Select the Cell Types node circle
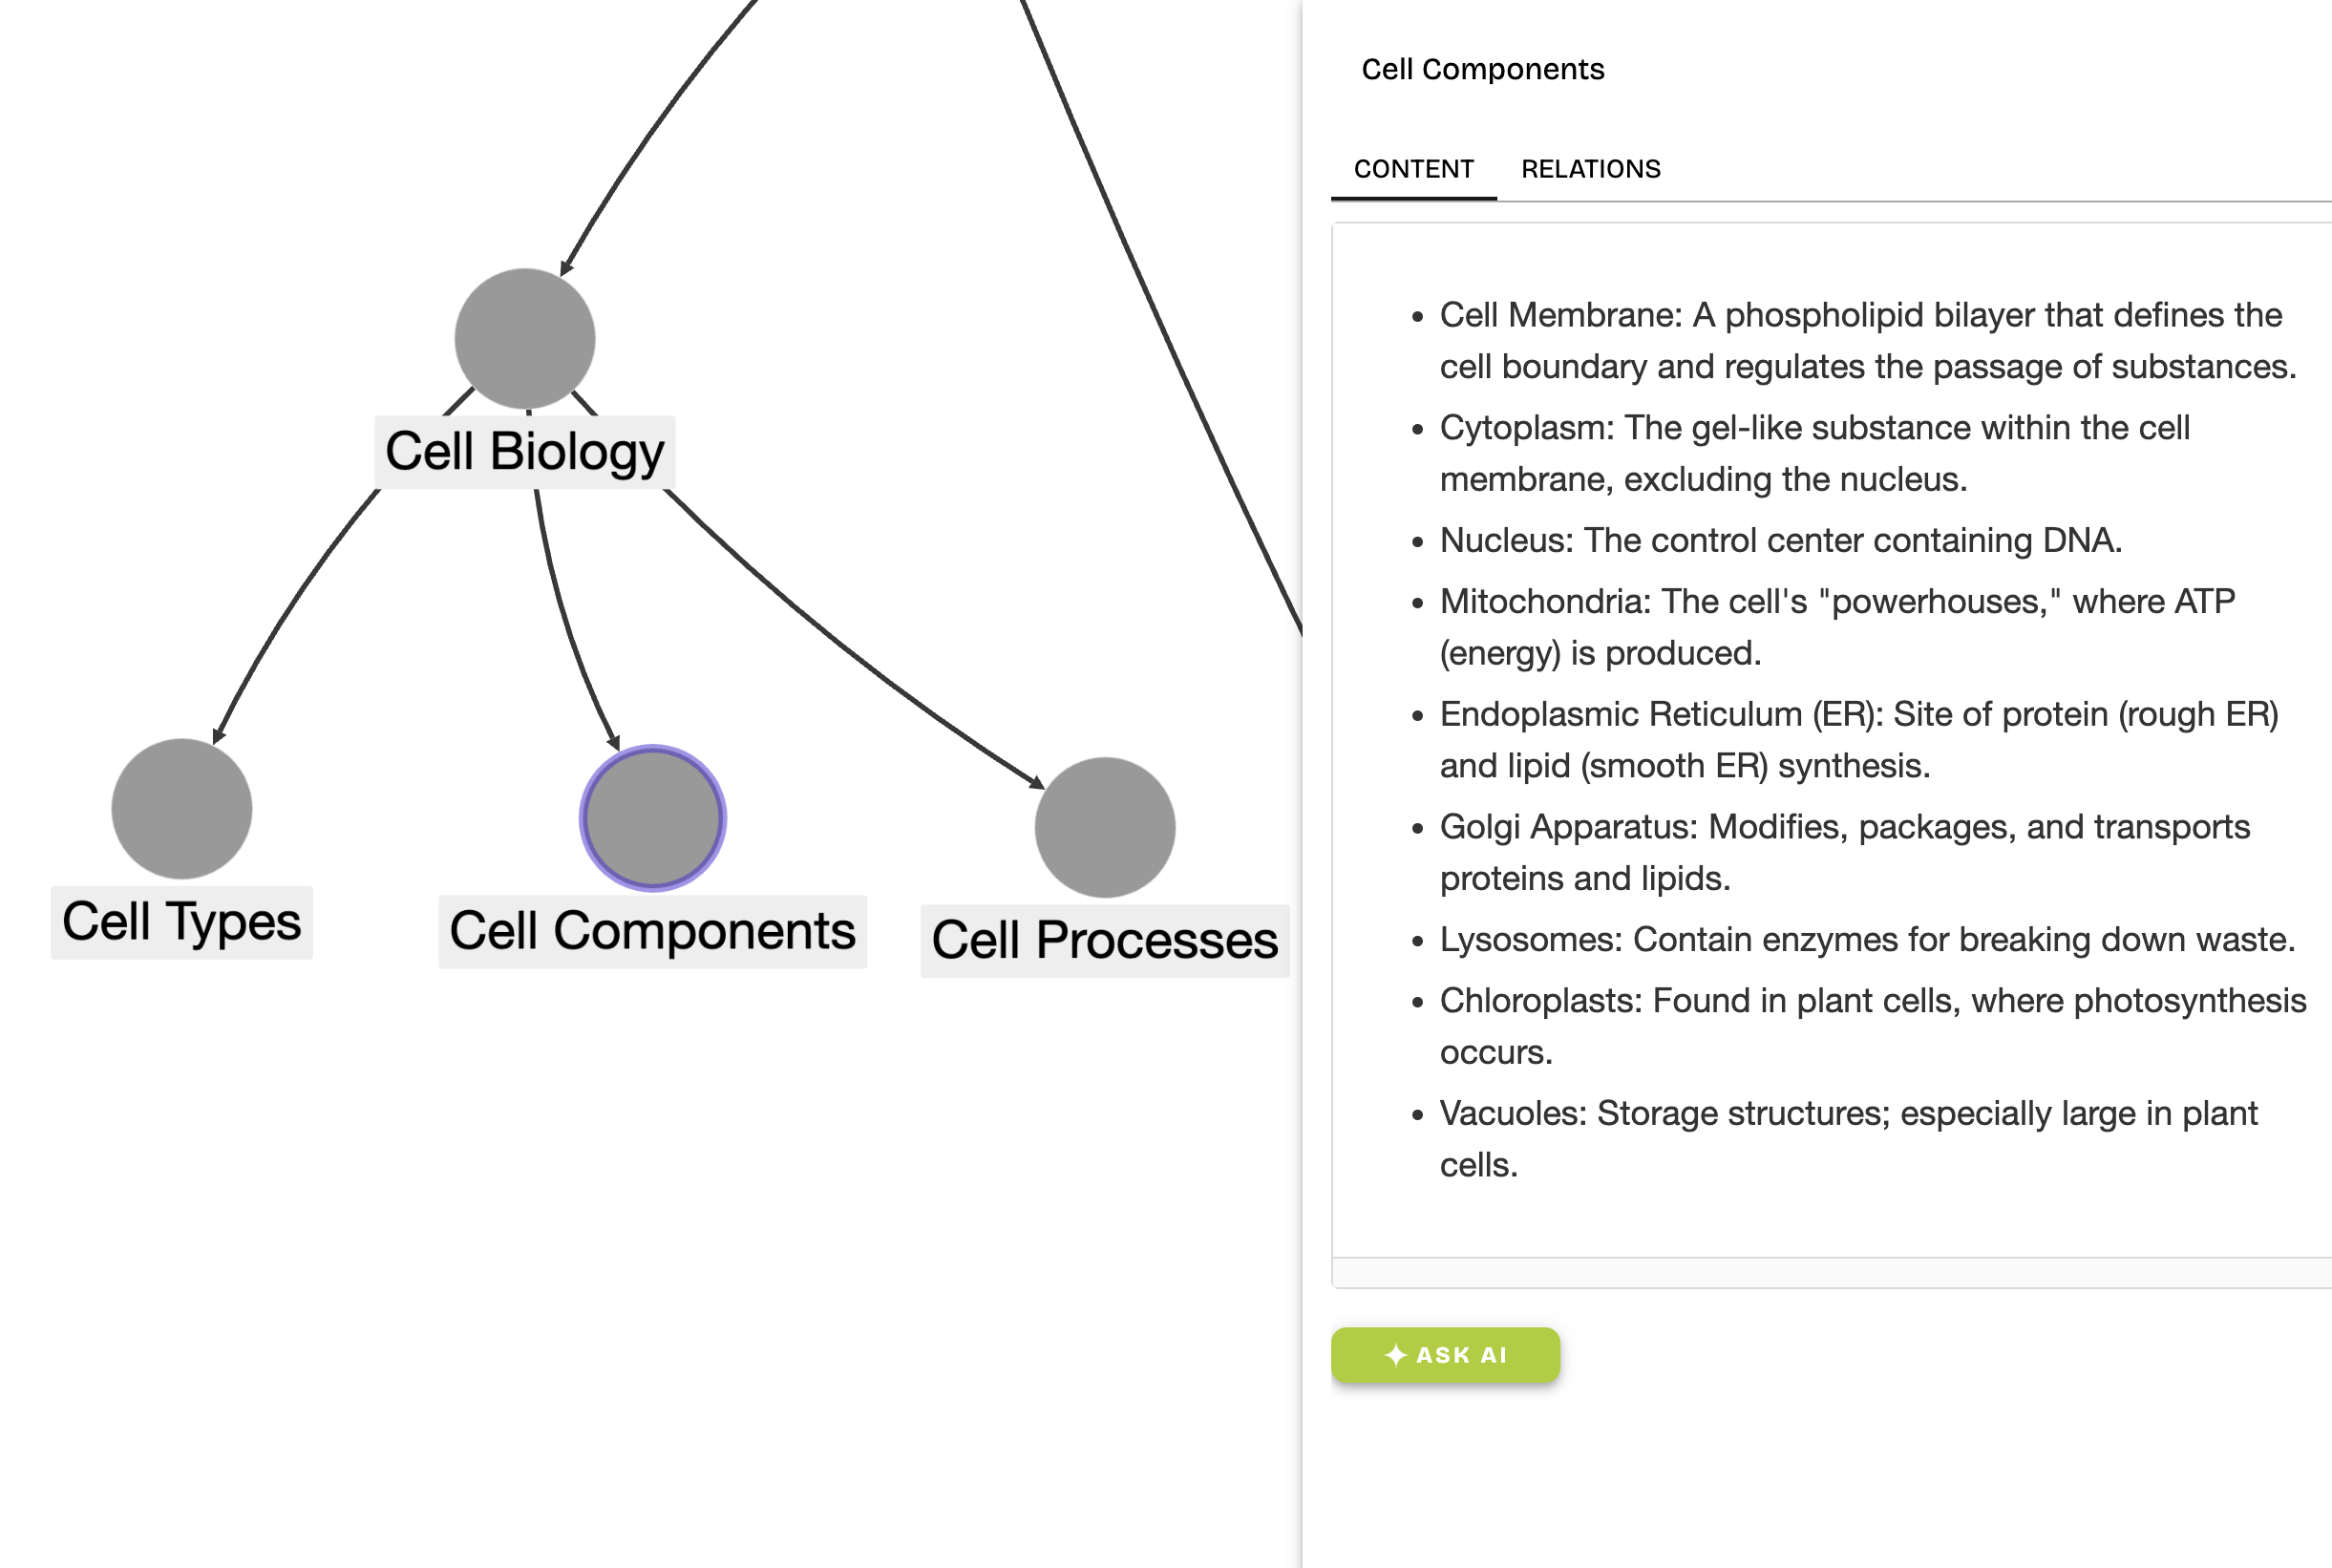The width and height of the screenshot is (2332, 1568). coord(182,809)
